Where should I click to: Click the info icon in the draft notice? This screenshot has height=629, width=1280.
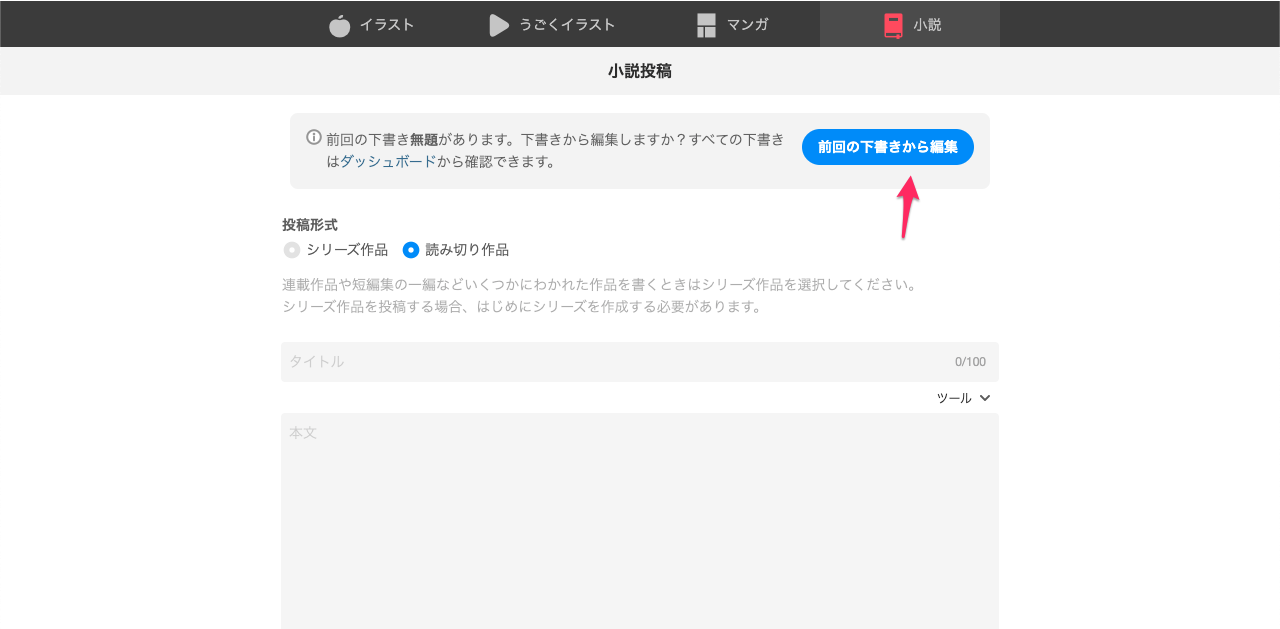coord(314,138)
